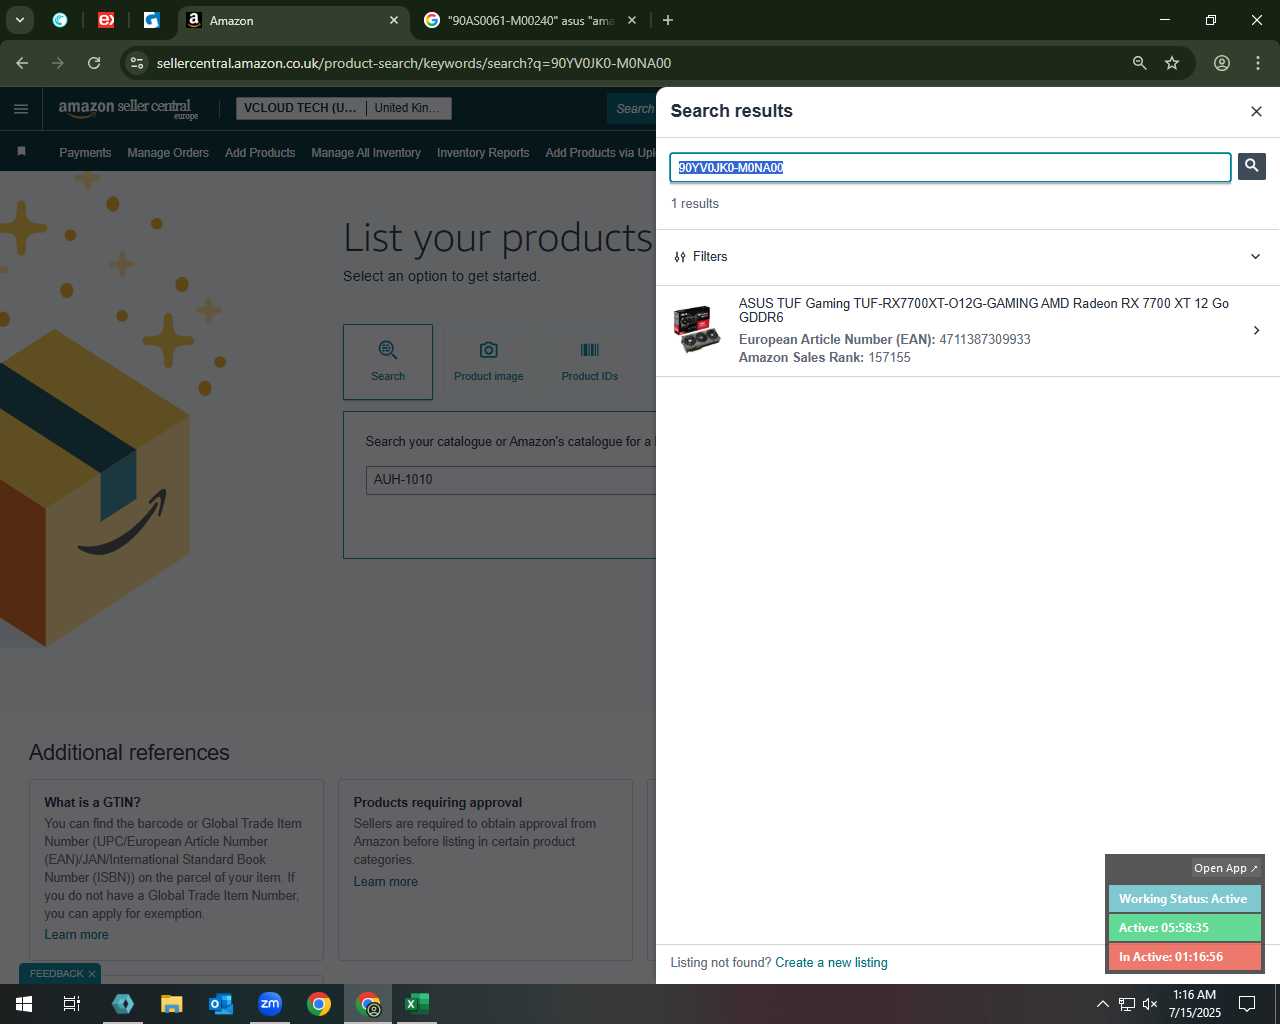
Task: Open the Payments menu item
Action: [85, 153]
